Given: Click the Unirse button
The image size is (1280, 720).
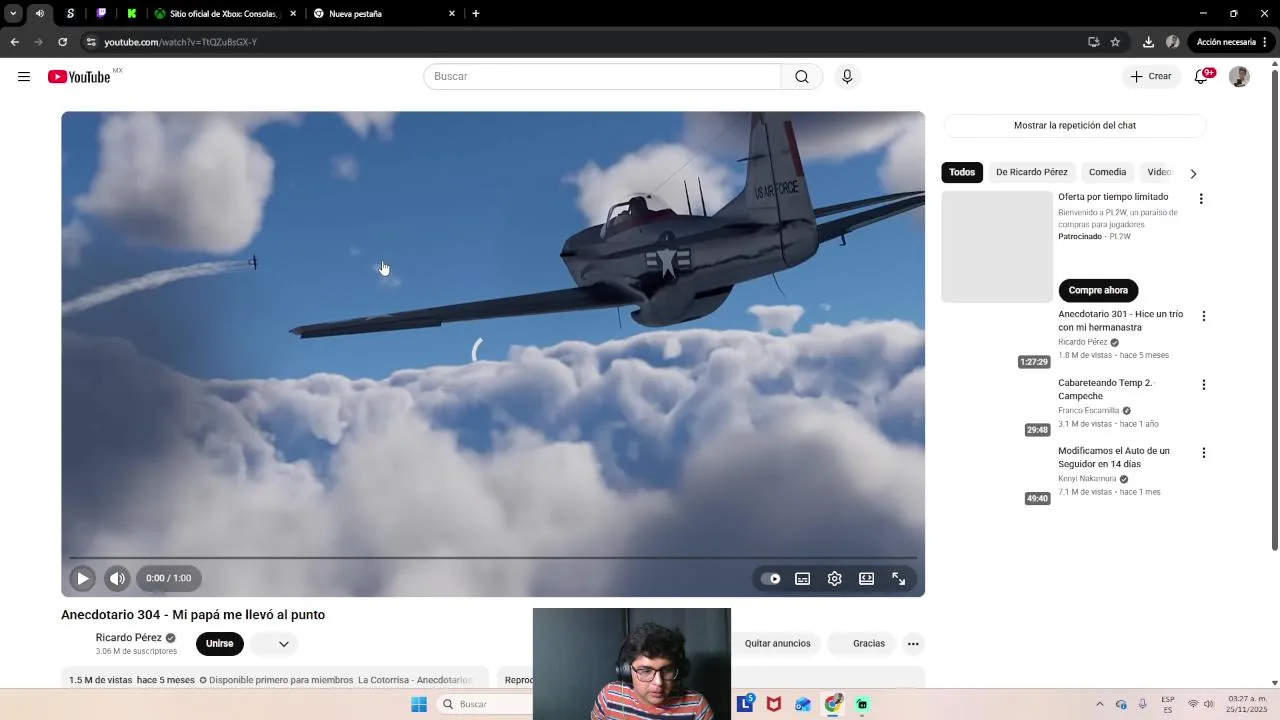Looking at the screenshot, I should (220, 644).
